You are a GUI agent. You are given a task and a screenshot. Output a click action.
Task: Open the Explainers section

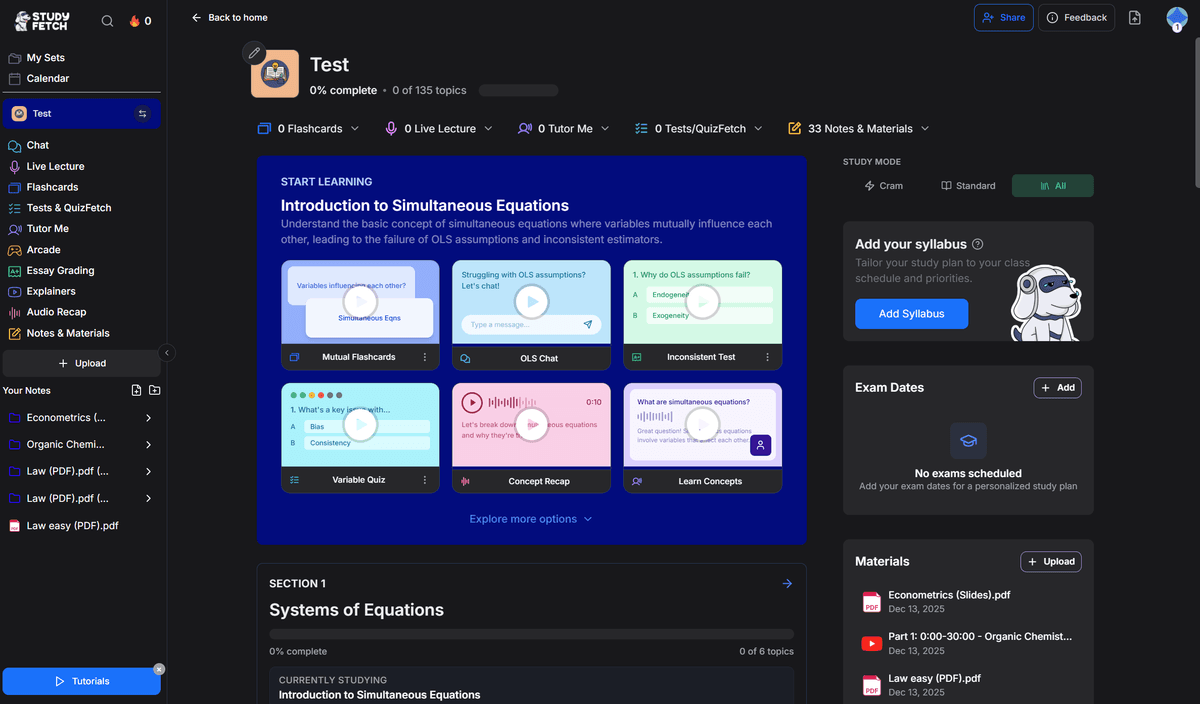[x=50, y=291]
